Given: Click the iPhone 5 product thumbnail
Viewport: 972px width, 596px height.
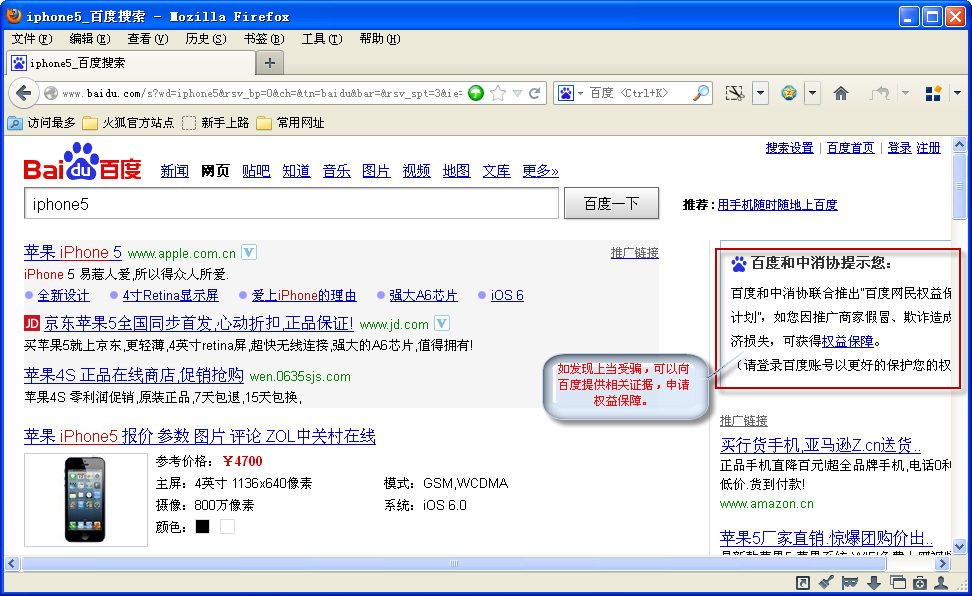Looking at the screenshot, I should [86, 500].
